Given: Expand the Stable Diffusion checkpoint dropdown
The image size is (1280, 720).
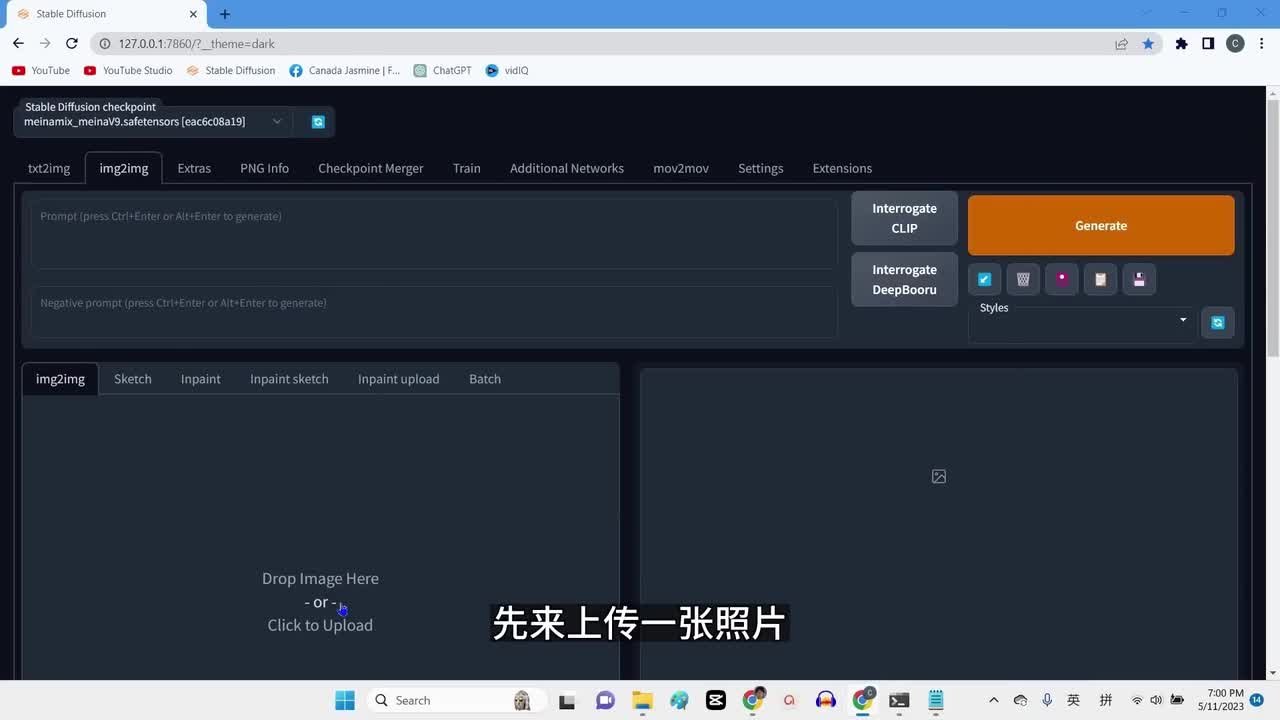Looking at the screenshot, I should click(277, 122).
